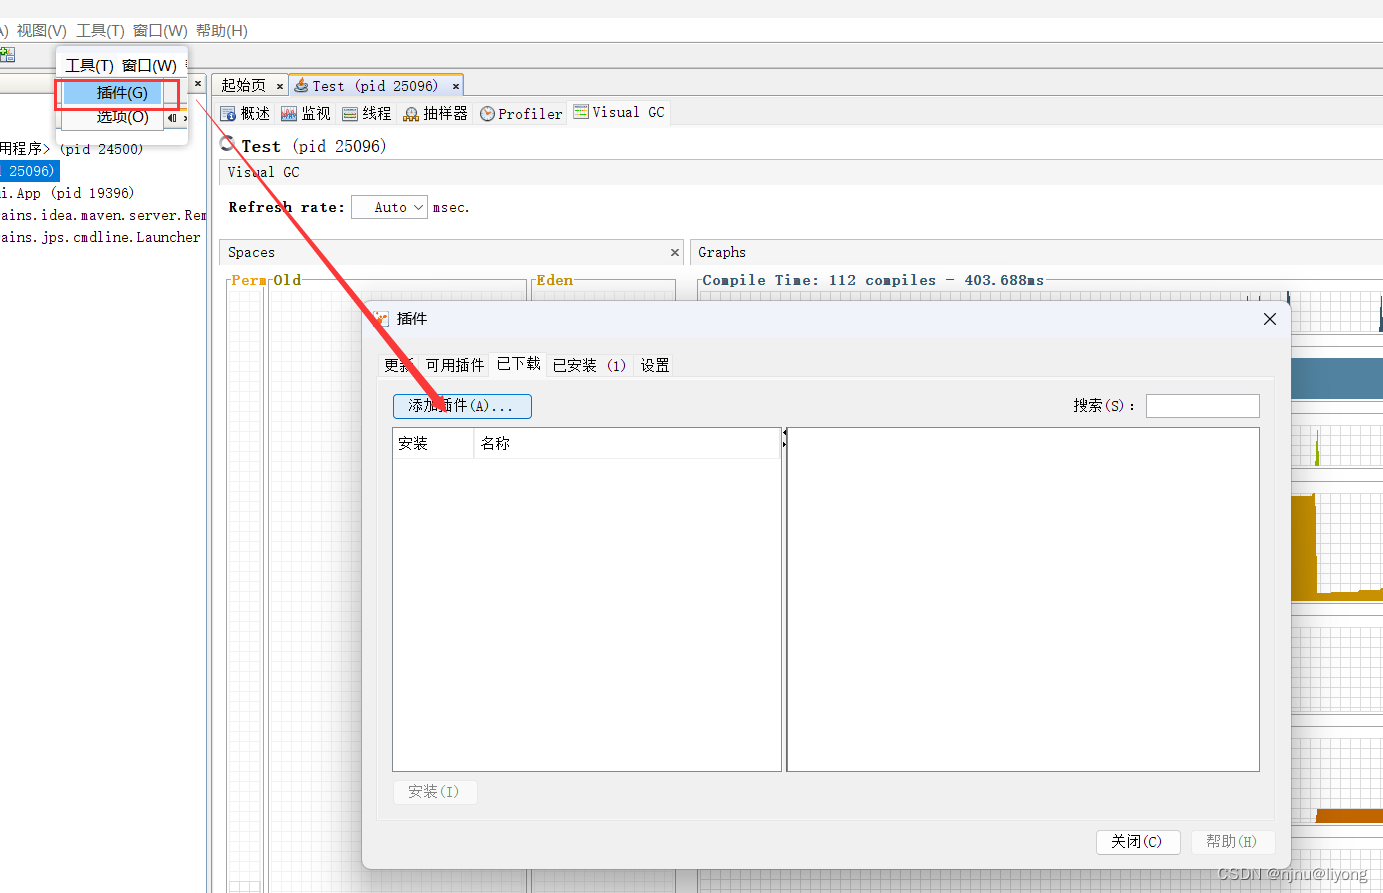Switch to the 已安装 (1) tab
This screenshot has height=893, width=1383.
590,365
